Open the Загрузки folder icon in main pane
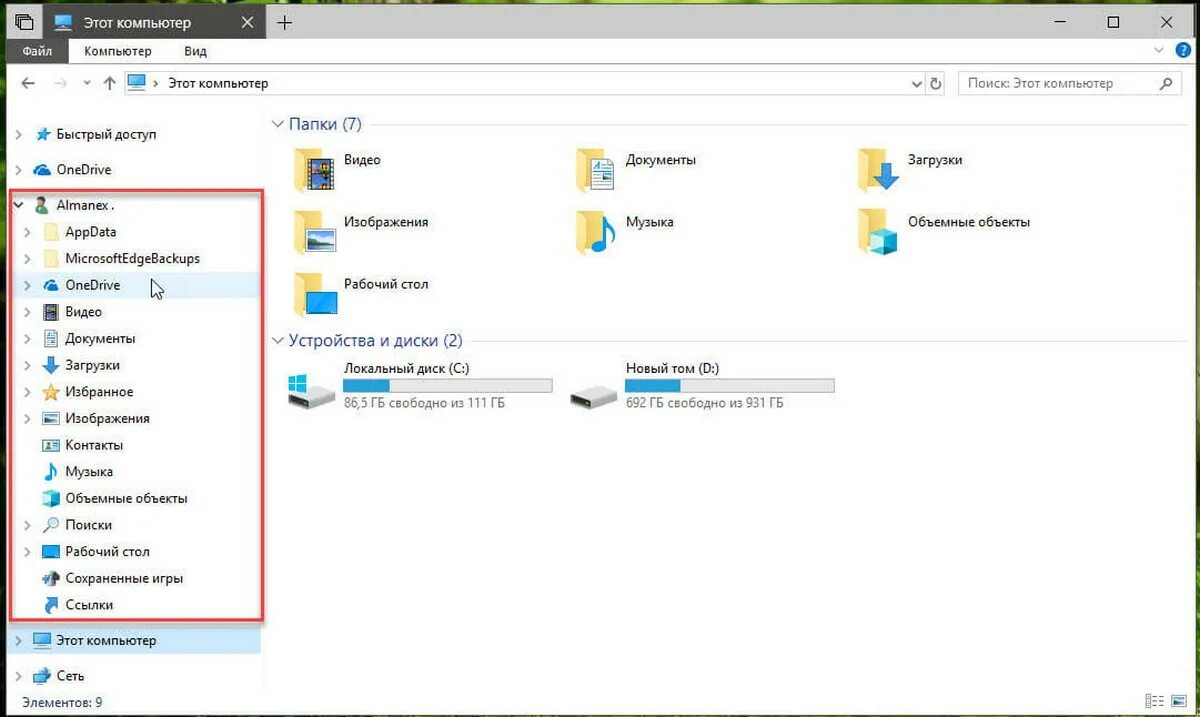Viewport: 1200px width, 717px height. point(877,169)
